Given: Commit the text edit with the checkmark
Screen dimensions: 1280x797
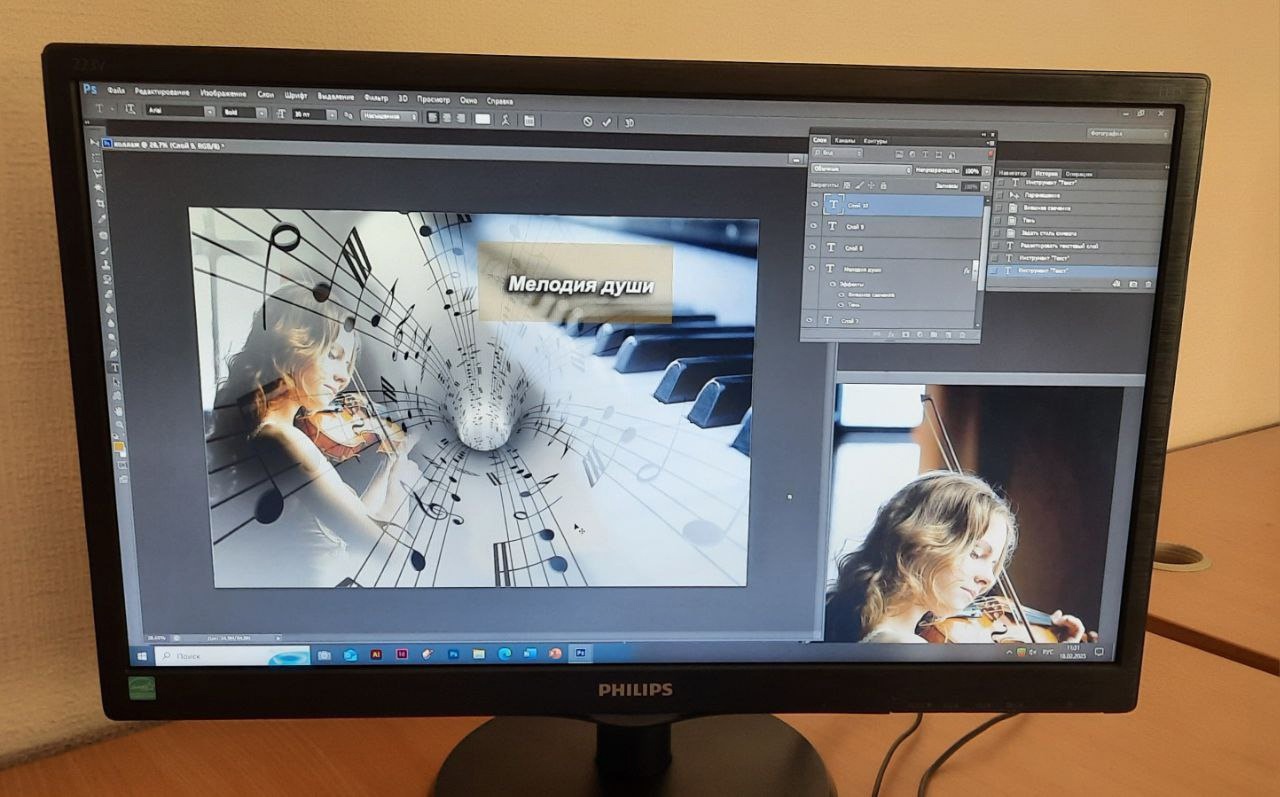Looking at the screenshot, I should 607,122.
